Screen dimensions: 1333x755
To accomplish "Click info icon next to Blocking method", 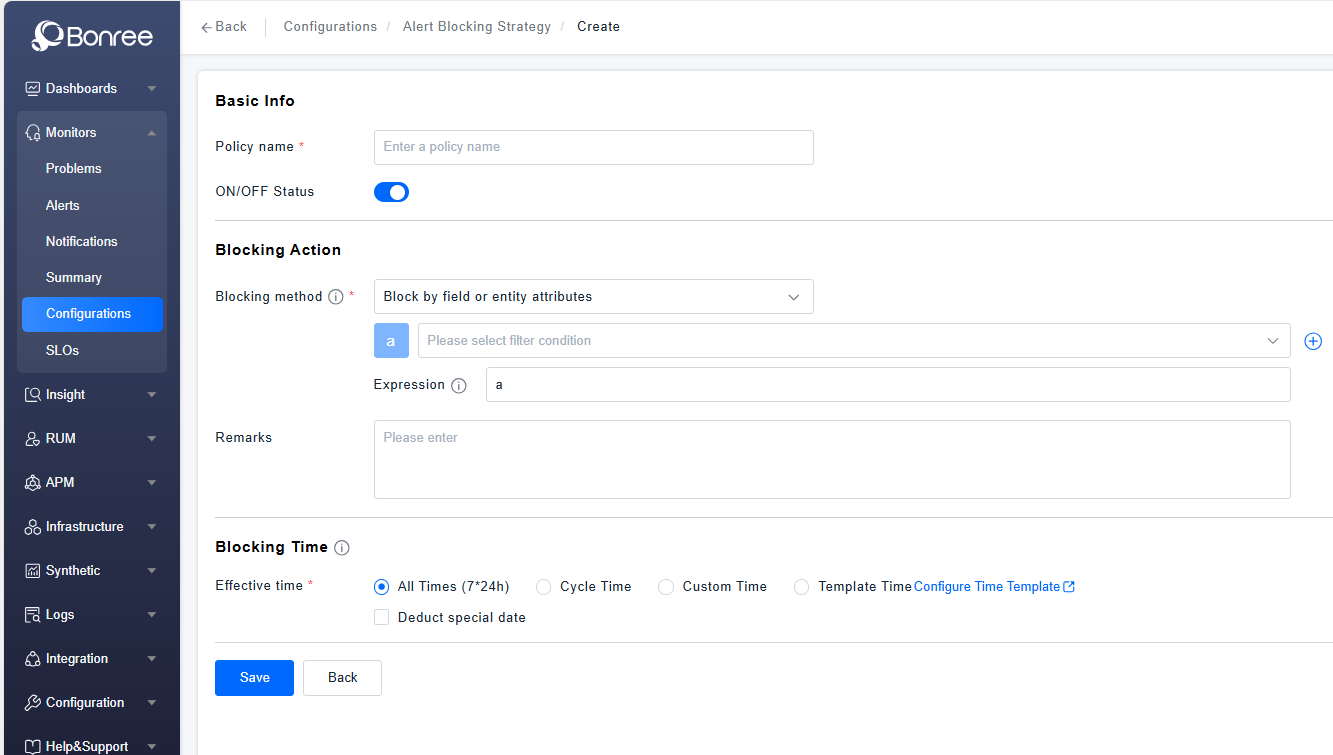I will point(336,297).
